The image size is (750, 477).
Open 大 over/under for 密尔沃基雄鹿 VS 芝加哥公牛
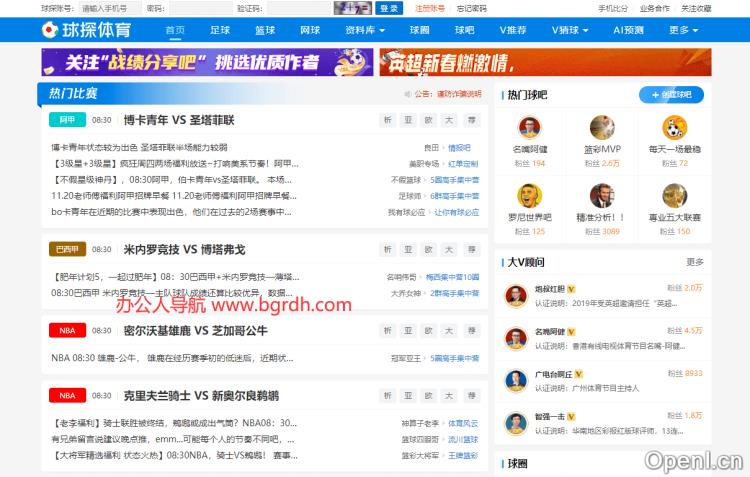pyautogui.click(x=449, y=331)
